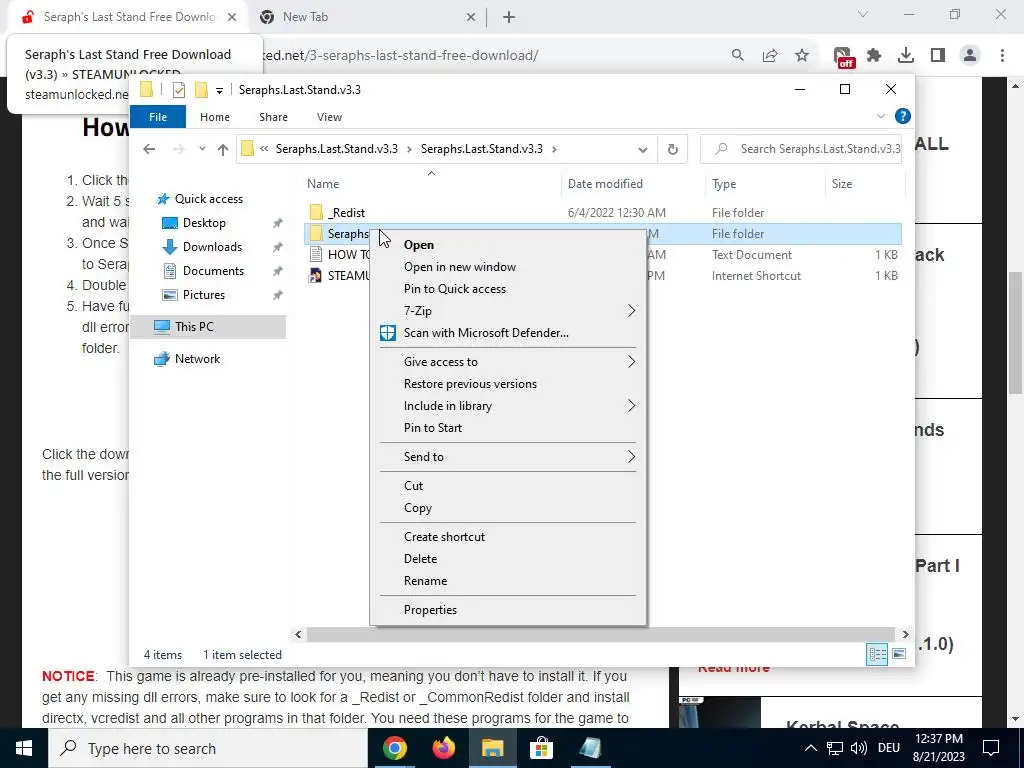Choose Copy in the context menu
This screenshot has height=768, width=1024.
click(418, 508)
